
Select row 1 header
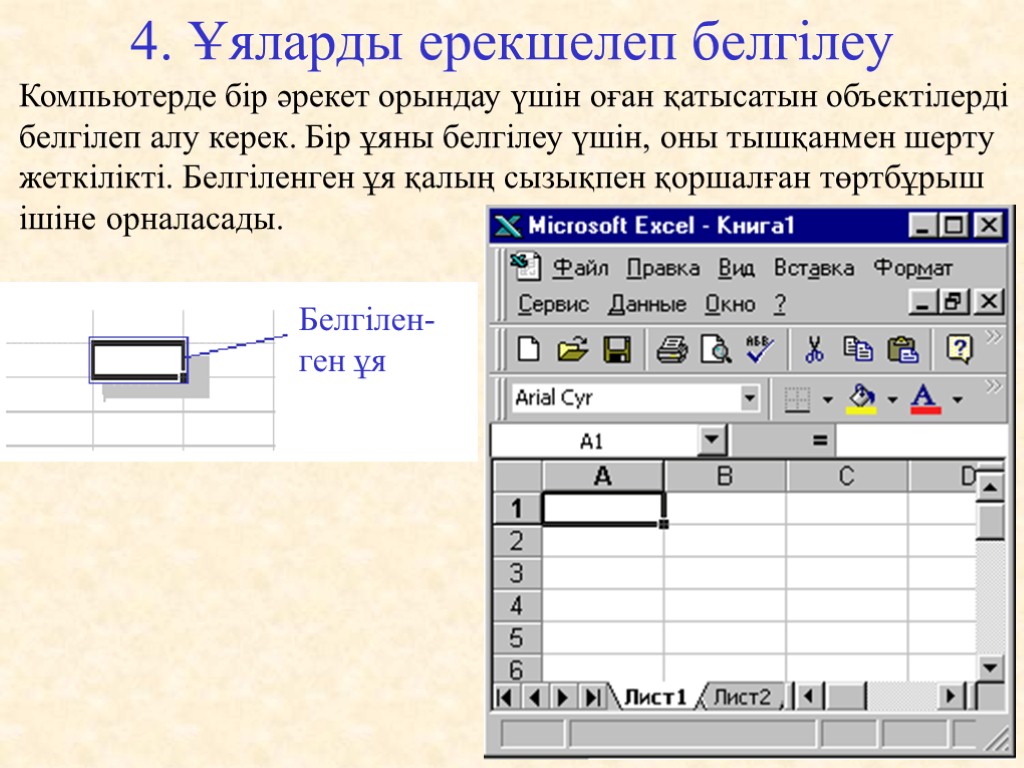(x=517, y=508)
